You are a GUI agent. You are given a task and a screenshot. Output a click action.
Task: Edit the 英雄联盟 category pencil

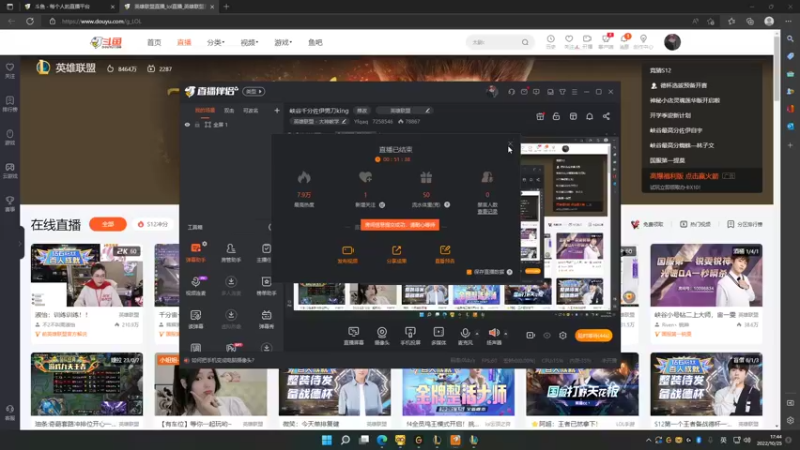tap(428, 110)
